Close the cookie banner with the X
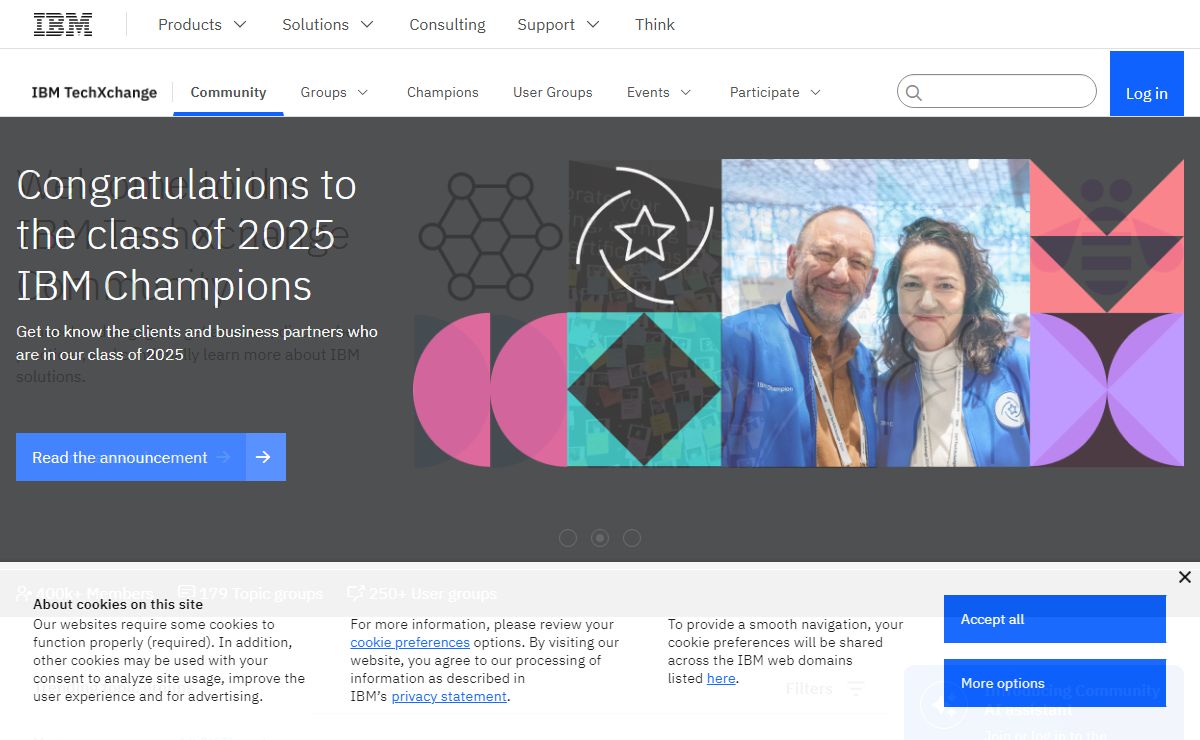 (x=1184, y=577)
